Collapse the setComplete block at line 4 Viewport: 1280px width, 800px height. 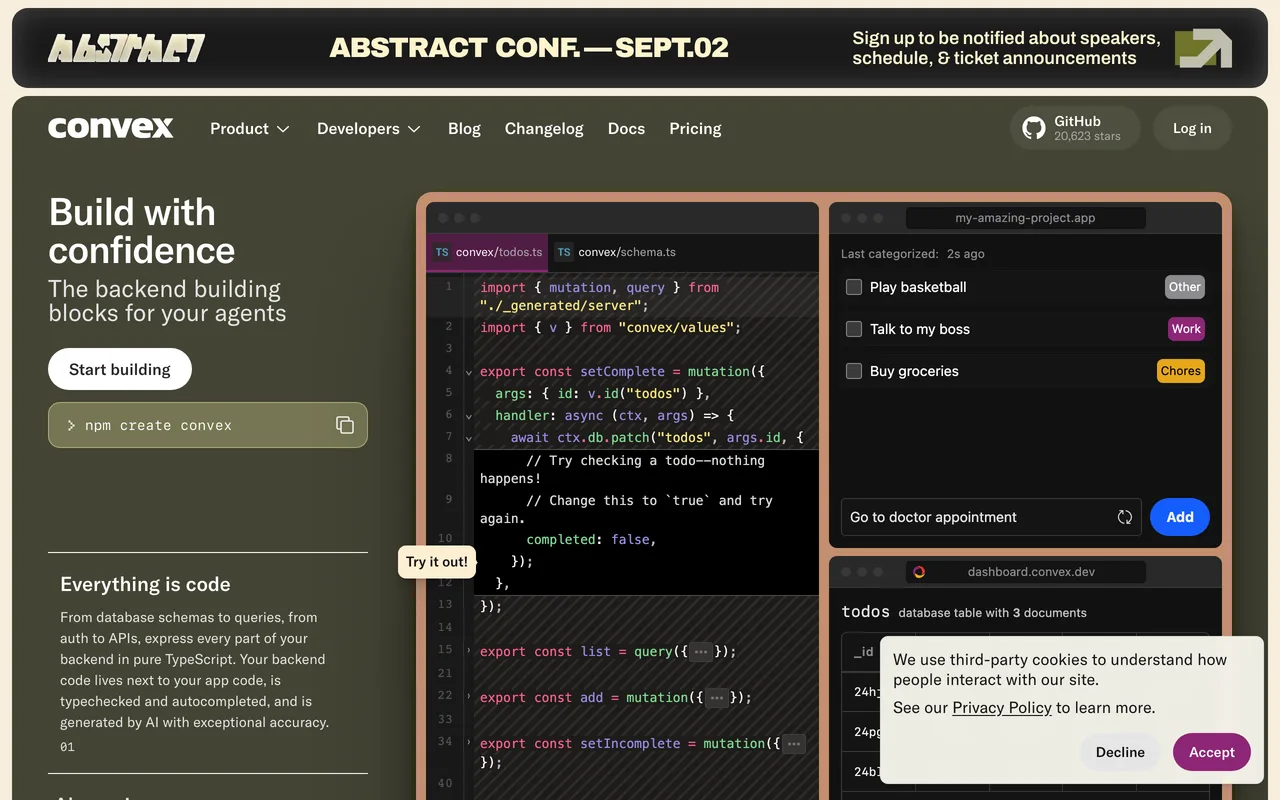pyautogui.click(x=469, y=372)
